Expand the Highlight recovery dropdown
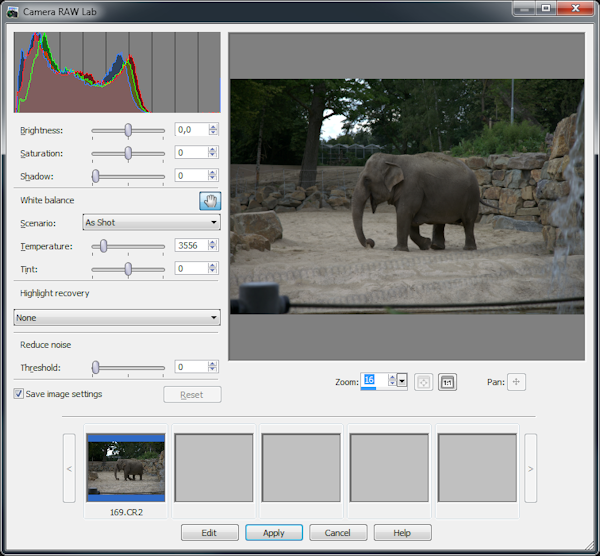 tap(117, 317)
